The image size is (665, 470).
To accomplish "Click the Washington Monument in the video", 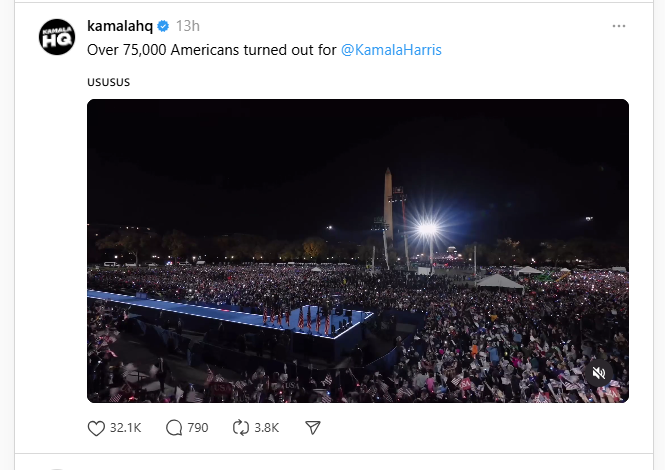I will (388, 205).
